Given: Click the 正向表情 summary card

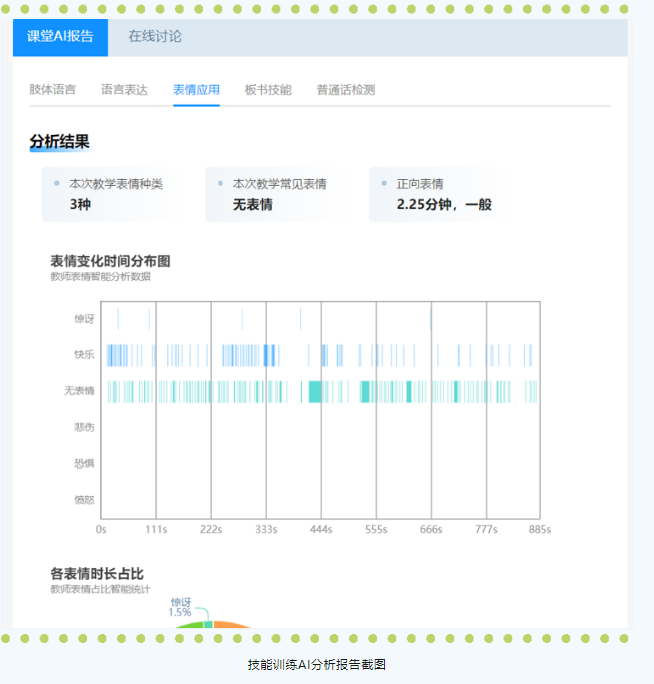Looking at the screenshot, I should [435, 194].
